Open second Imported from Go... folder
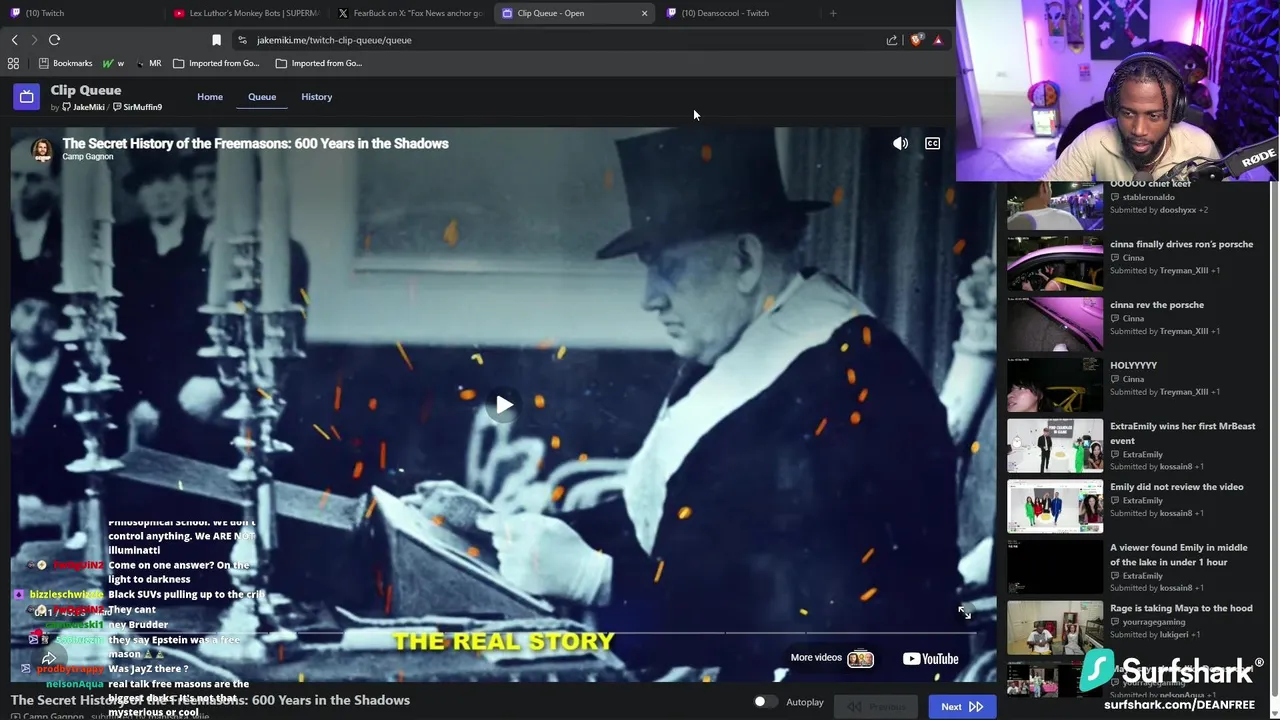 (x=318, y=63)
